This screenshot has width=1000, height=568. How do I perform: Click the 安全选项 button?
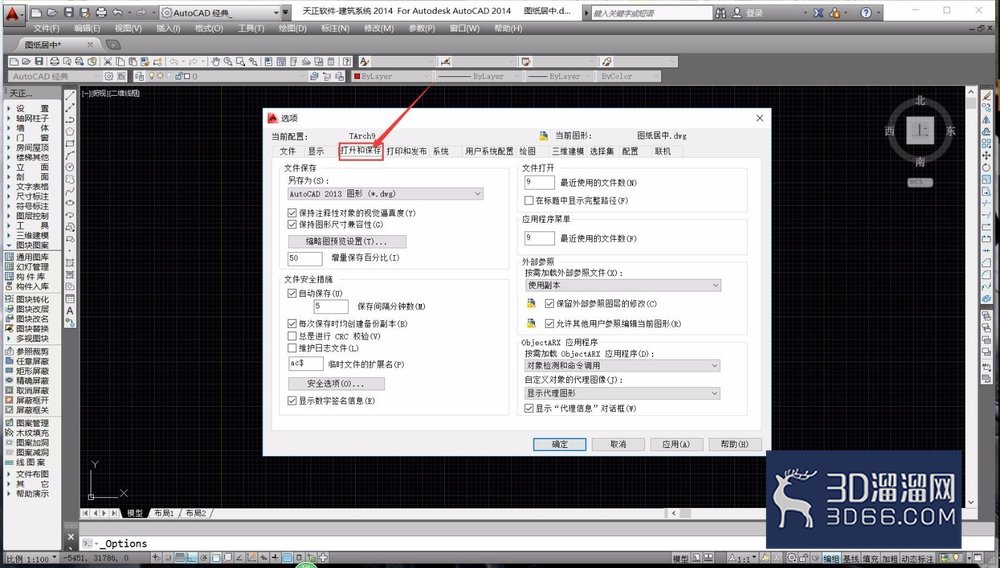336,384
